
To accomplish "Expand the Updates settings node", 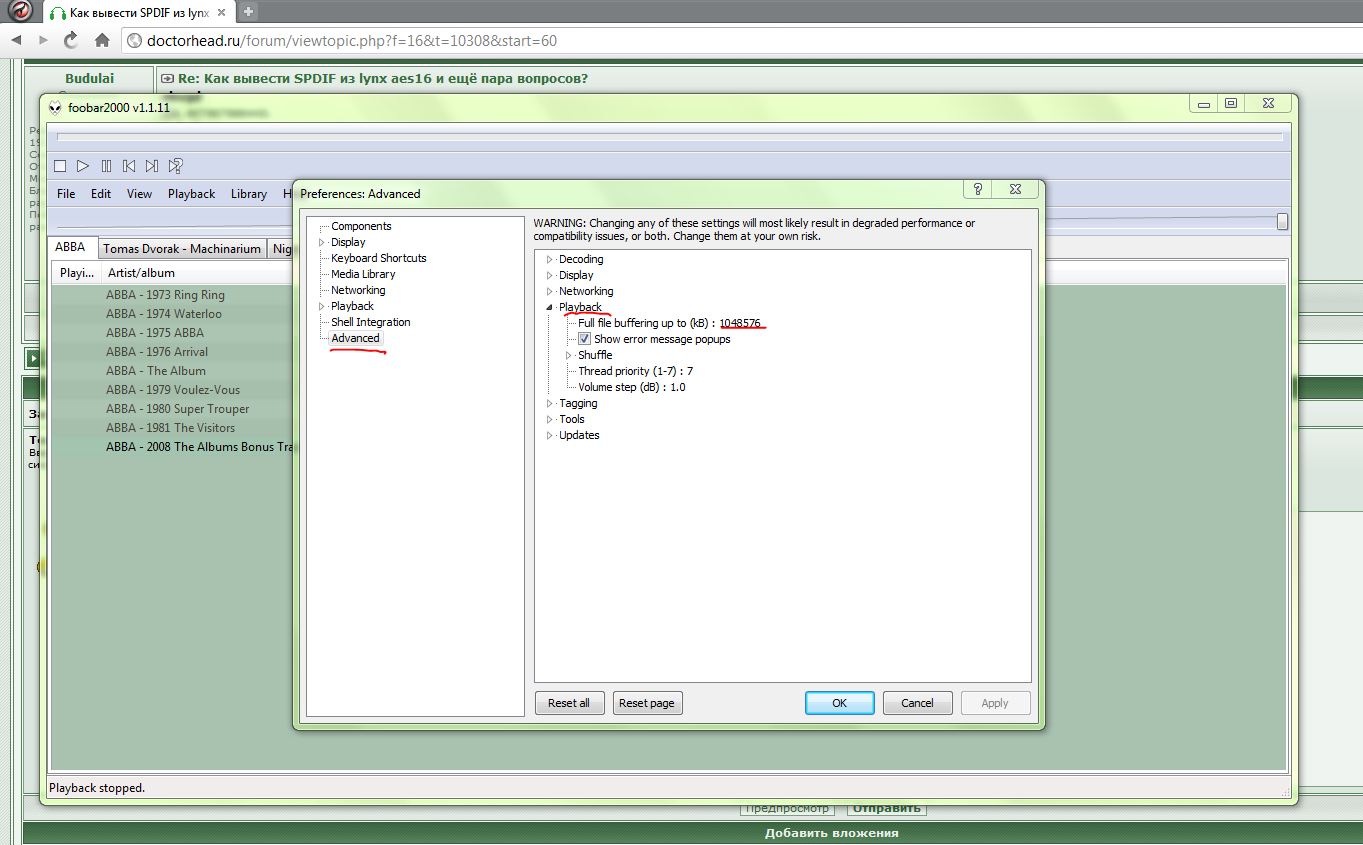I will pyautogui.click(x=549, y=435).
